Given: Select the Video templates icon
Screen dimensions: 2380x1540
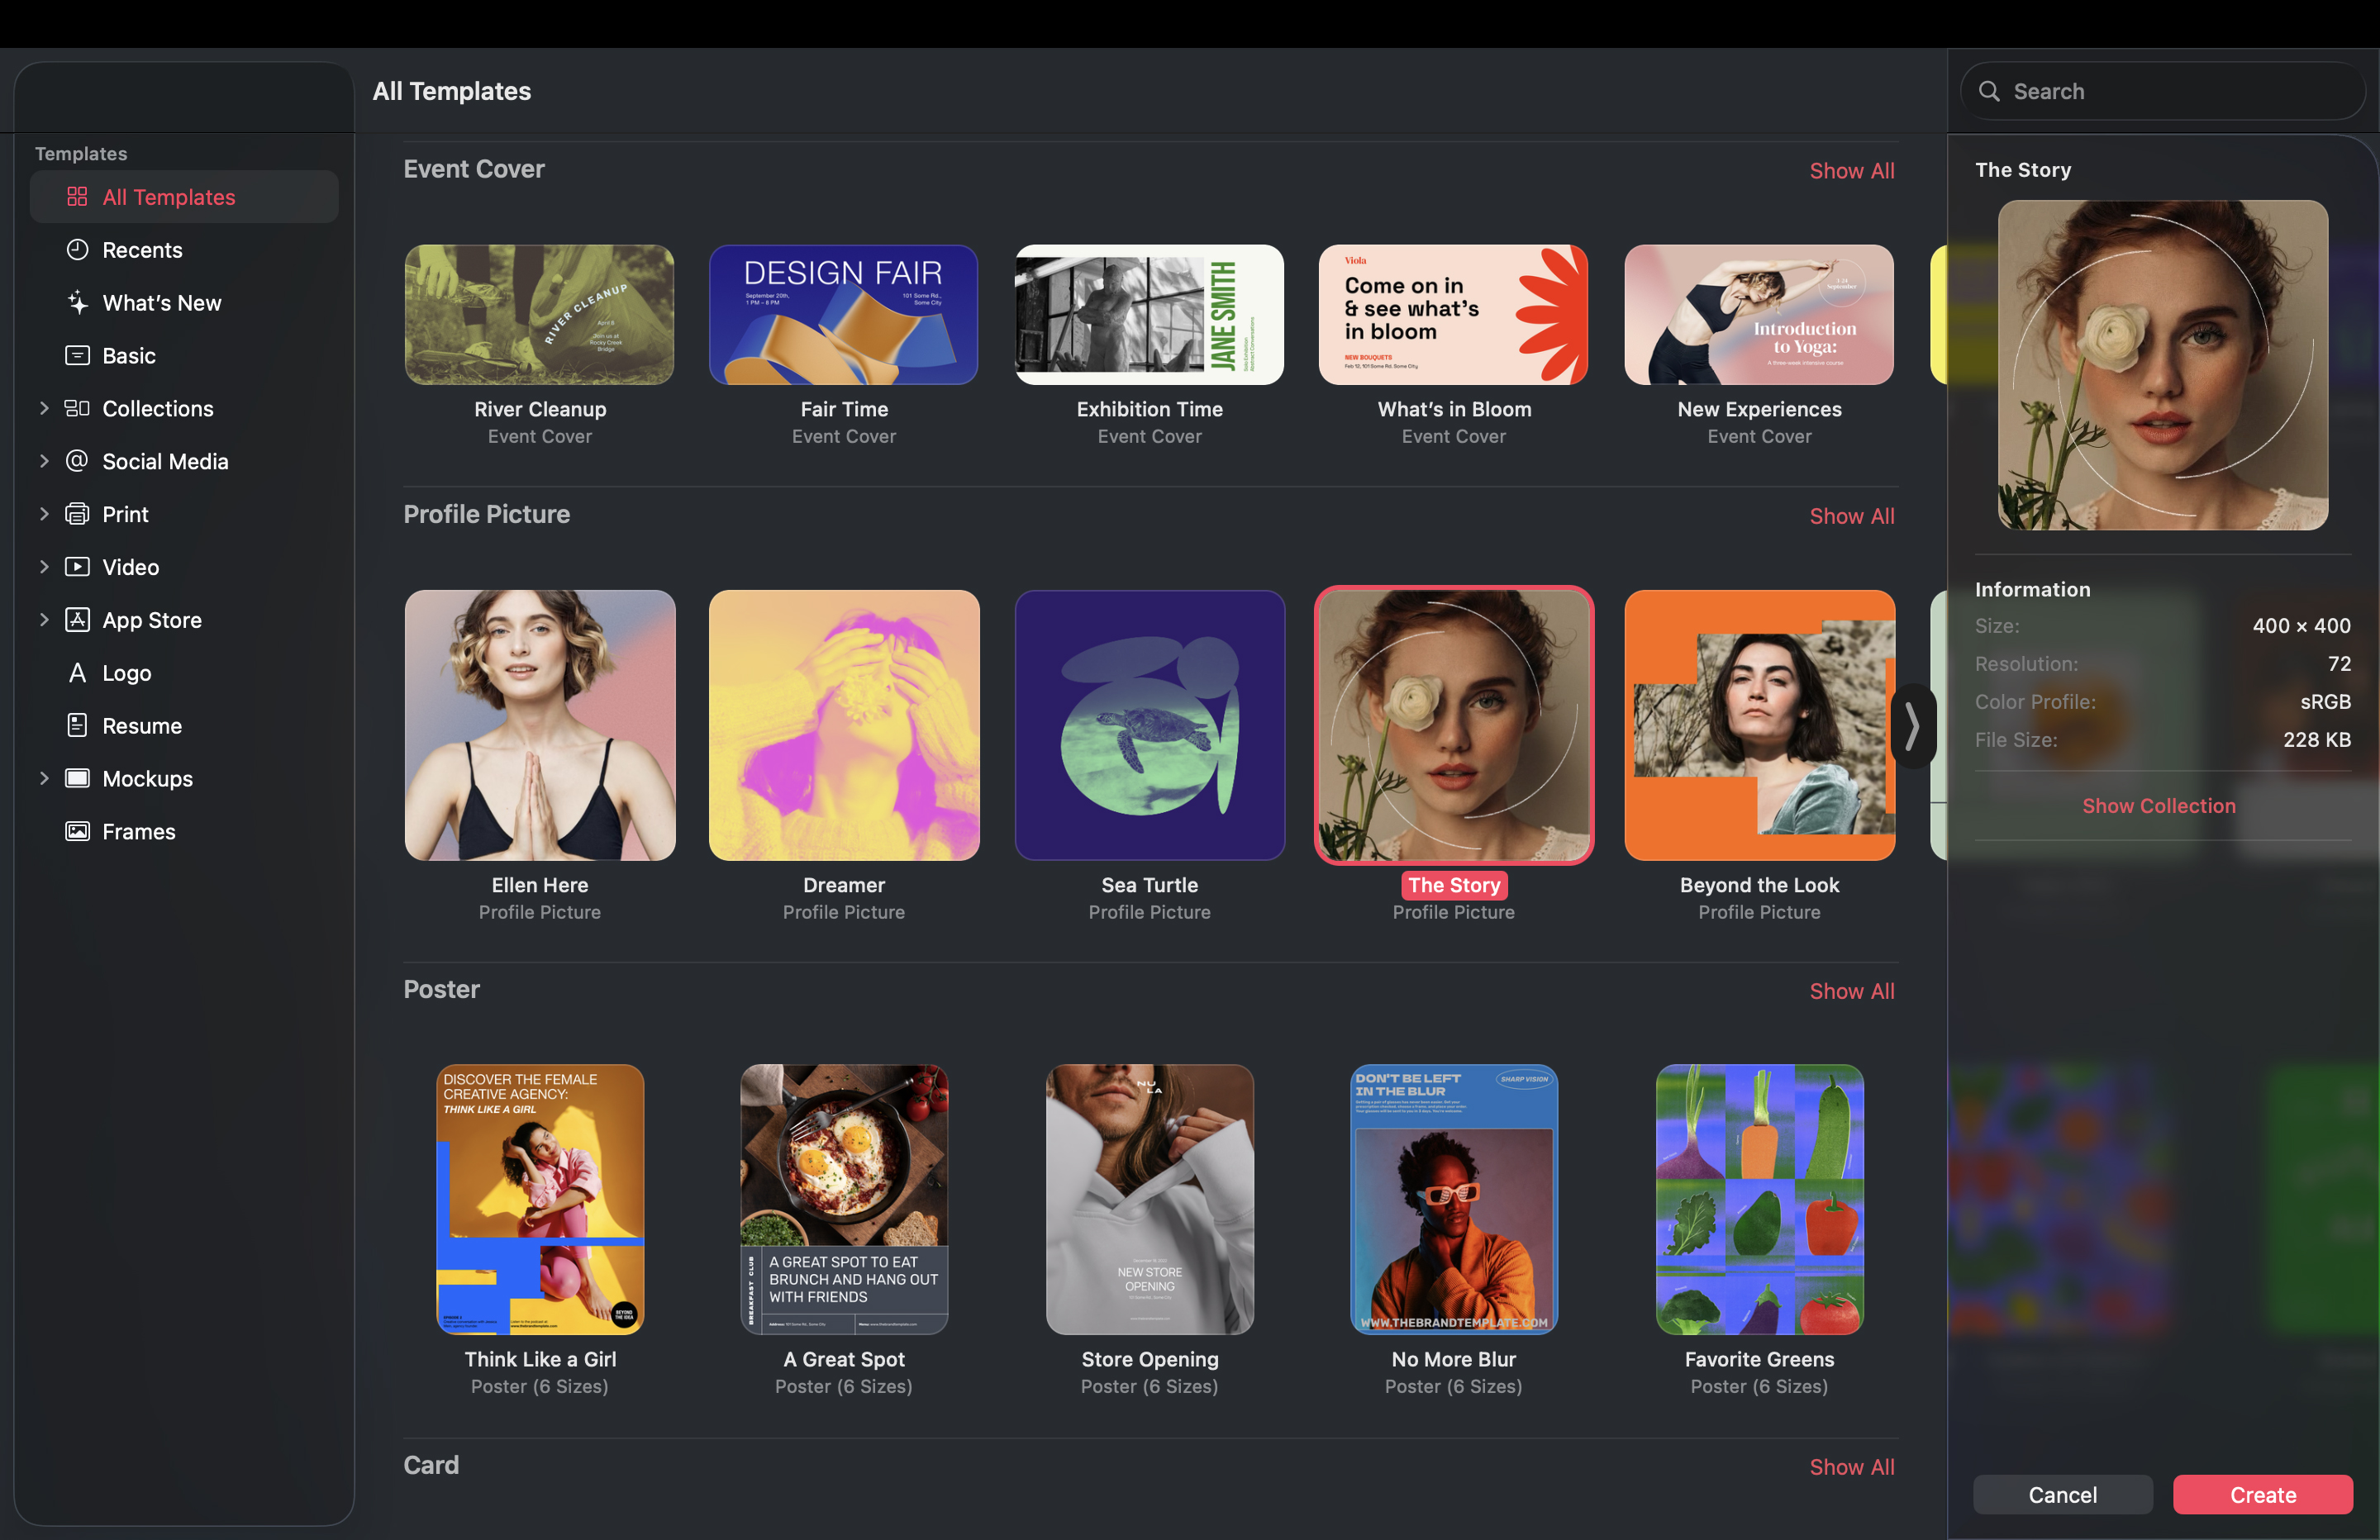Looking at the screenshot, I should click(x=78, y=566).
